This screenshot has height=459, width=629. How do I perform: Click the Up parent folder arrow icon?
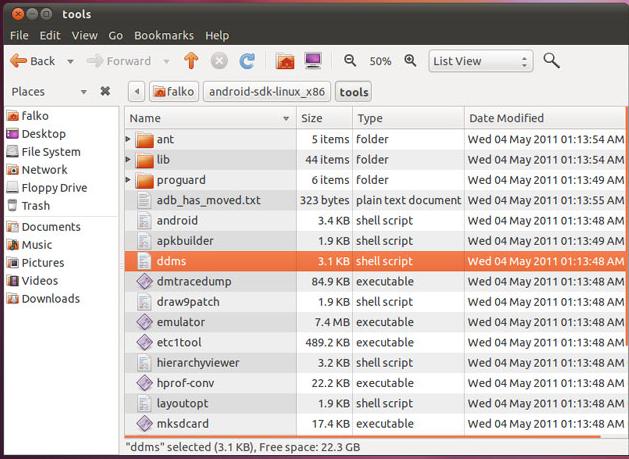tap(191, 61)
